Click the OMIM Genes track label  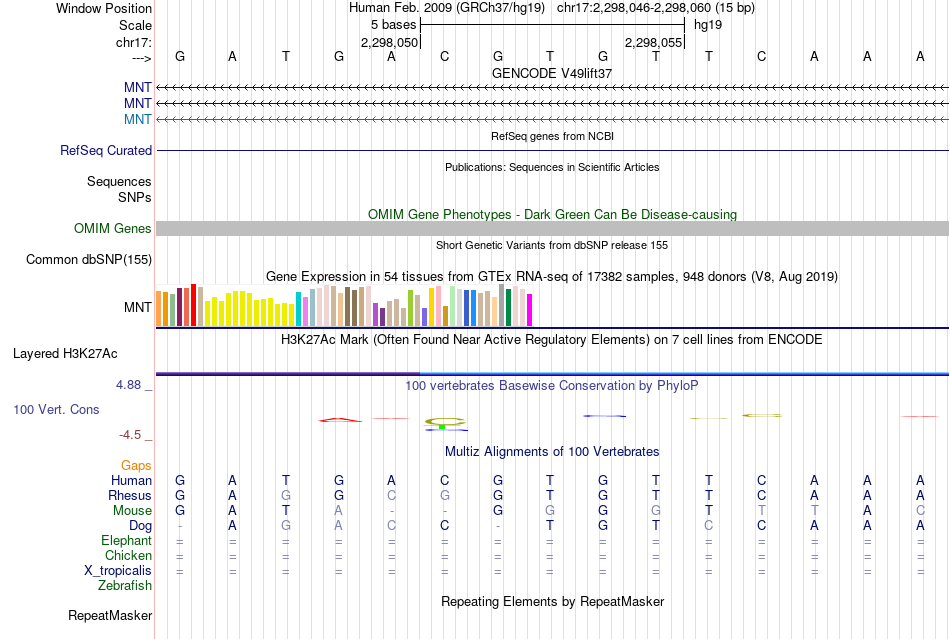click(x=113, y=228)
